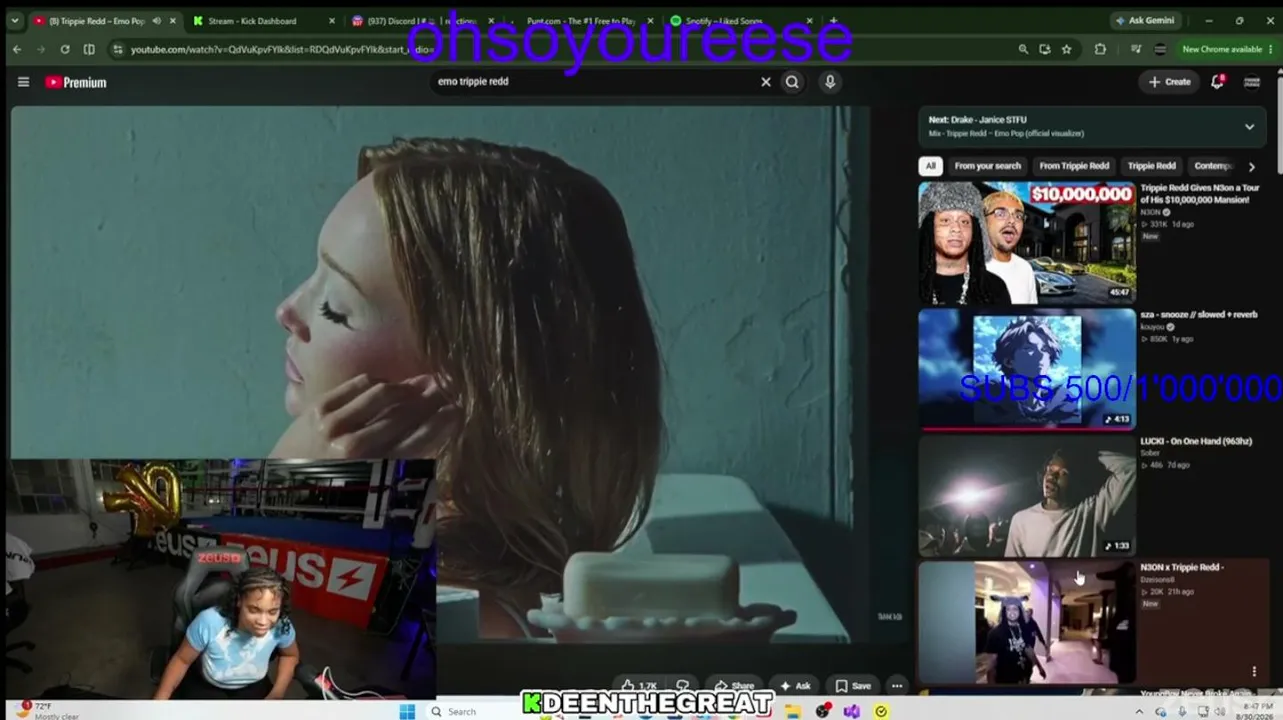Click the N3ON x Trippie Redd title
This screenshot has width=1283, height=720.
[1181, 568]
